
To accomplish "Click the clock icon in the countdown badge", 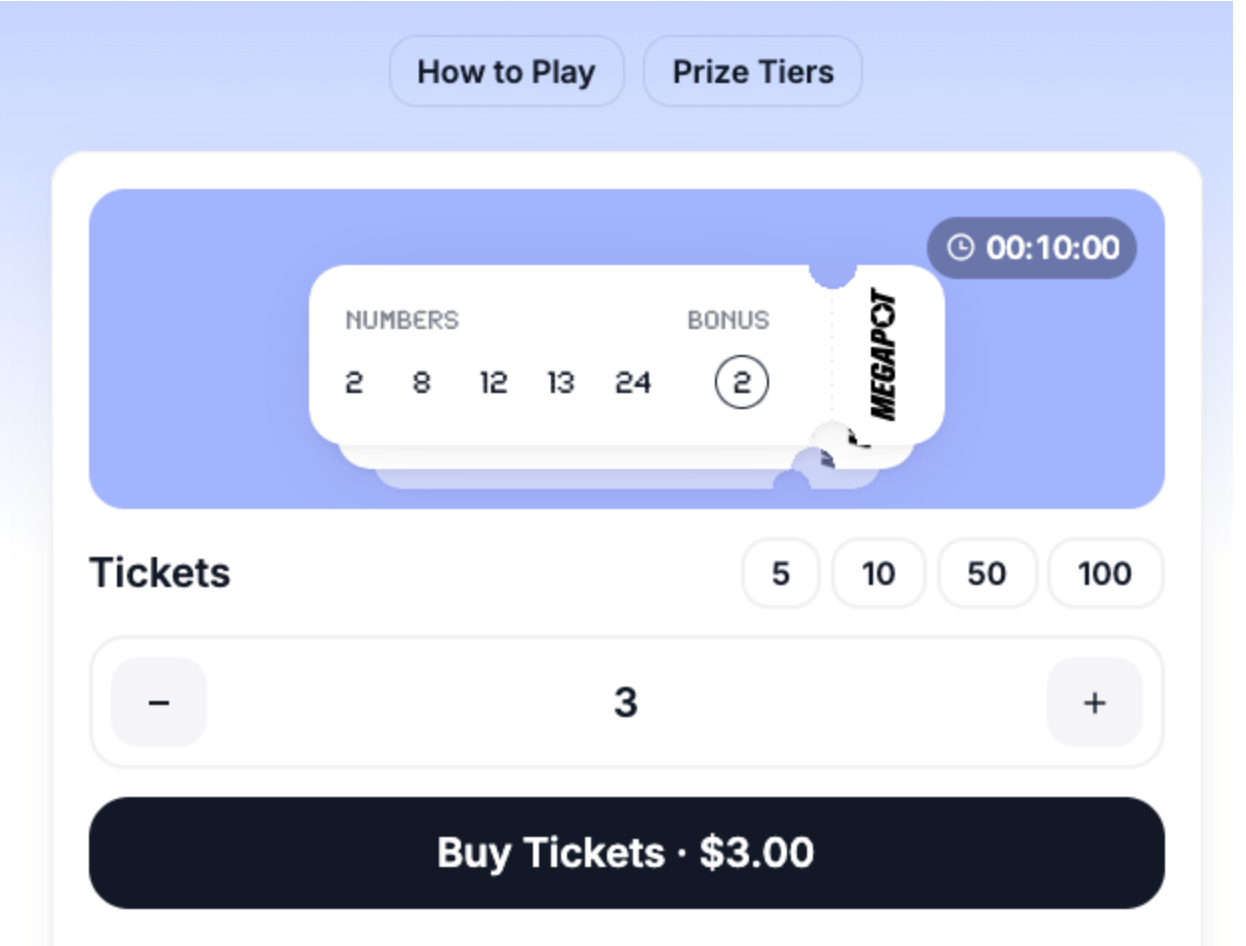I will [960, 248].
